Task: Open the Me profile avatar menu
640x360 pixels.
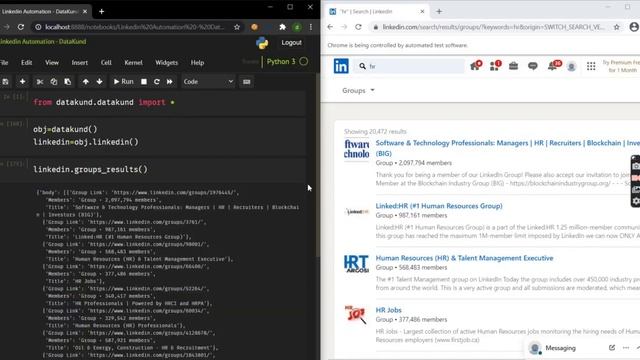Action: coord(571,66)
